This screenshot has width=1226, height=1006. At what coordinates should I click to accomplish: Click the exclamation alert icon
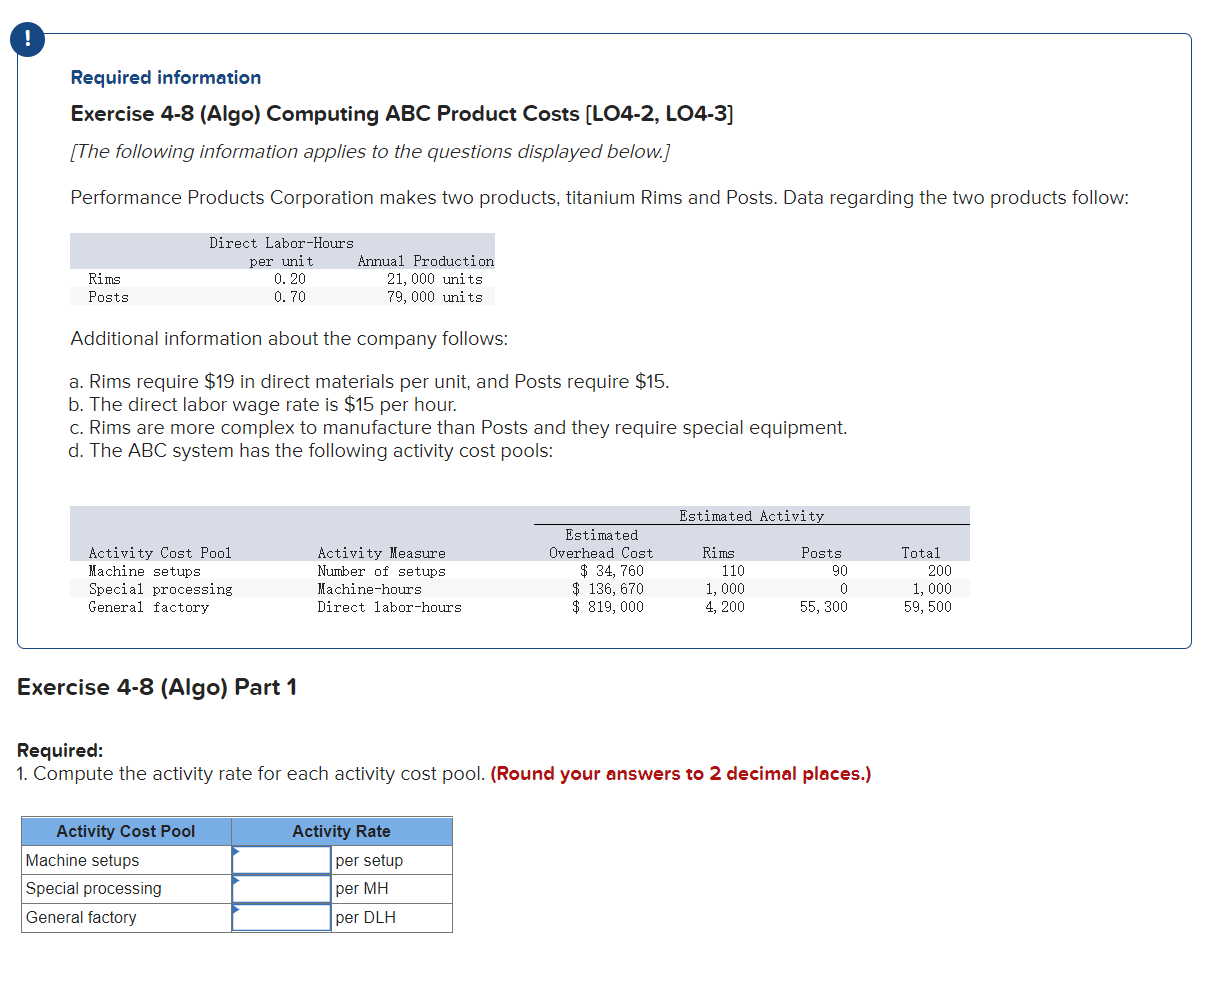click(26, 40)
